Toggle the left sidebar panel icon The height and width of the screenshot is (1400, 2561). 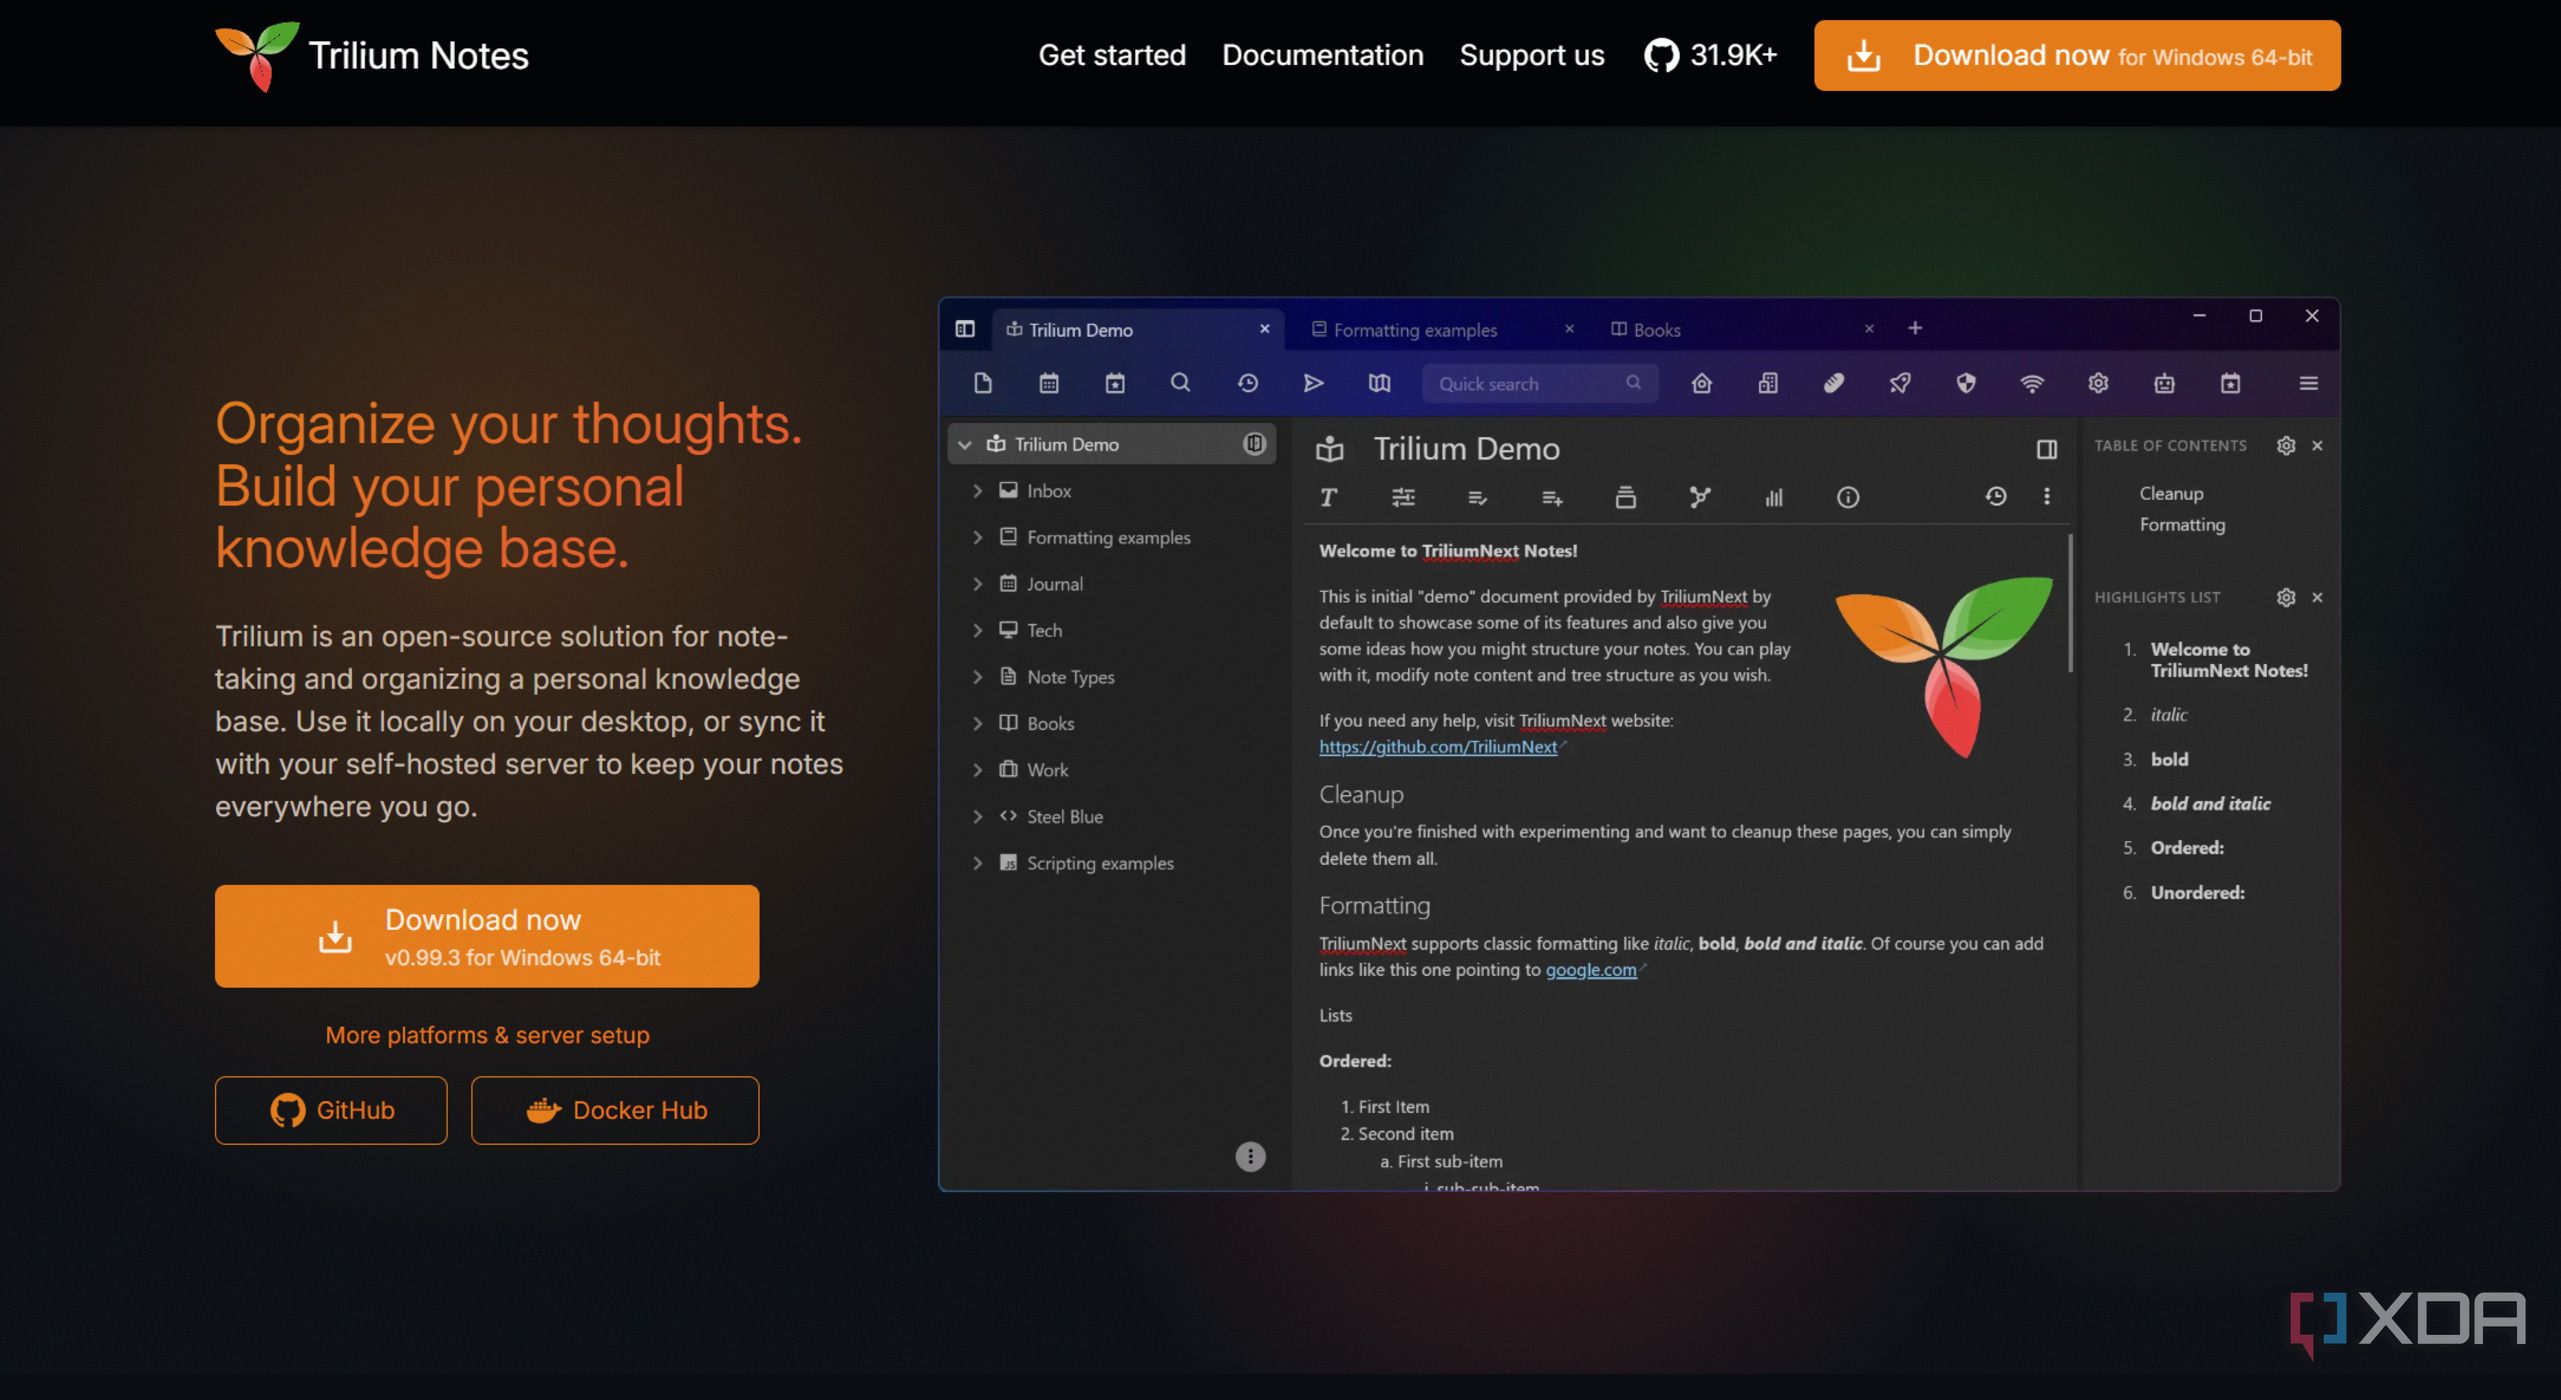tap(964, 329)
